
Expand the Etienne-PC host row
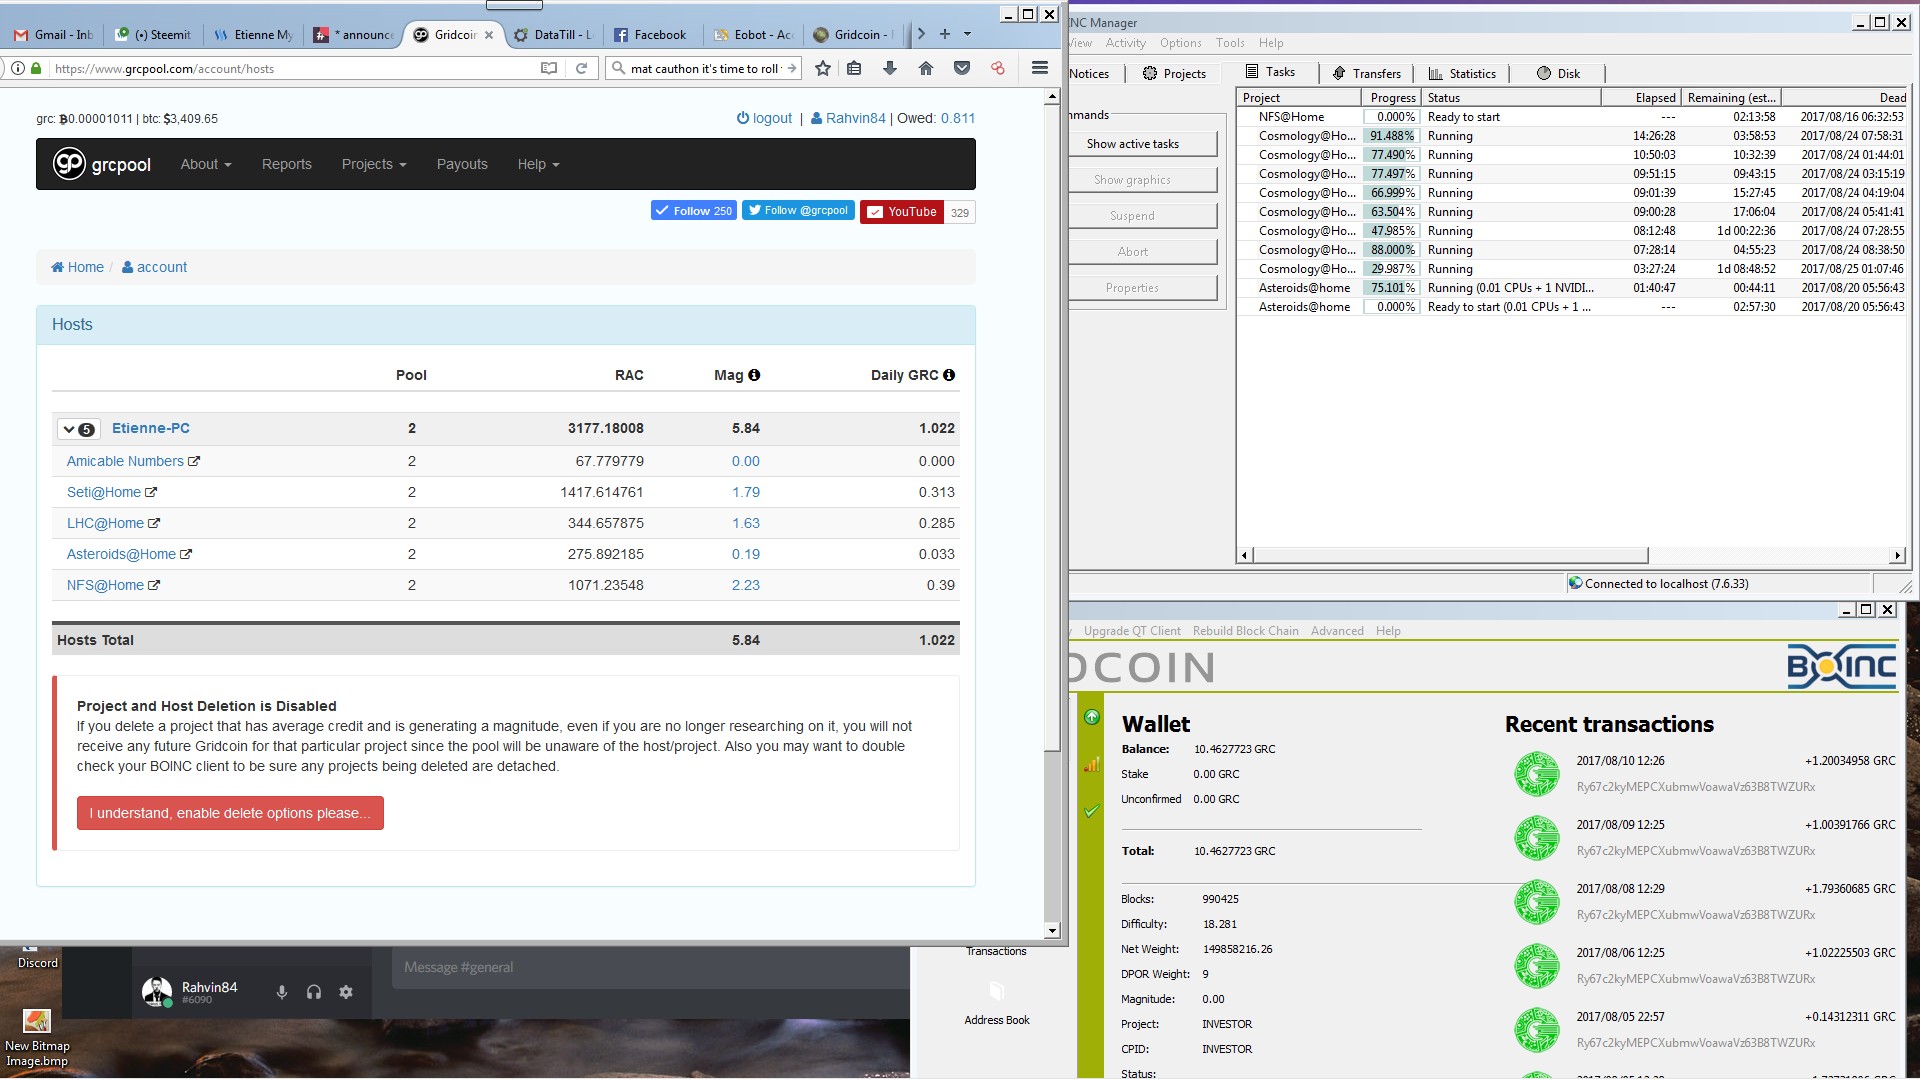(66, 427)
